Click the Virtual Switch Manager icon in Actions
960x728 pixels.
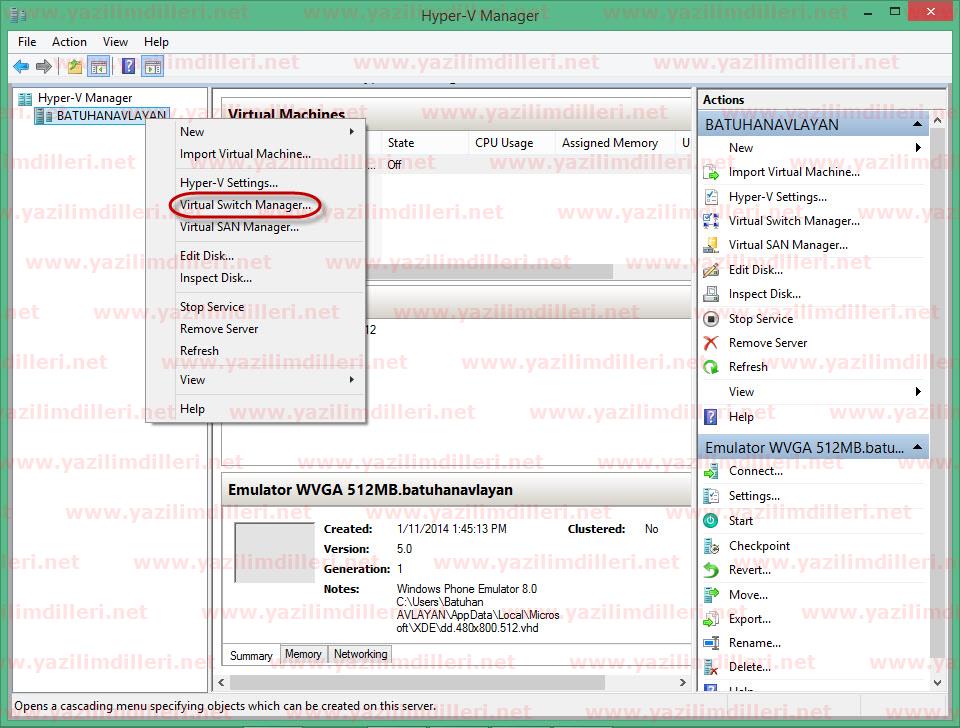pos(711,221)
